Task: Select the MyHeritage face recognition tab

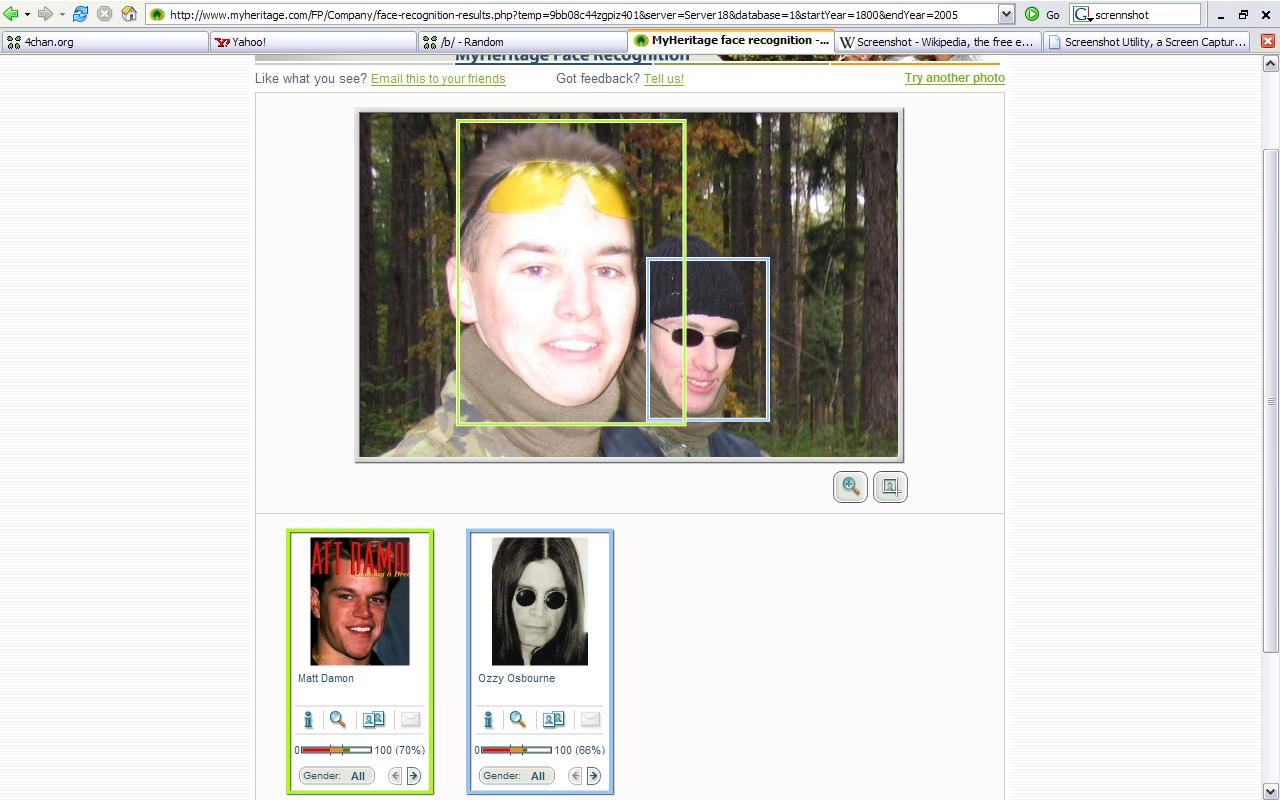Action: tap(731, 41)
